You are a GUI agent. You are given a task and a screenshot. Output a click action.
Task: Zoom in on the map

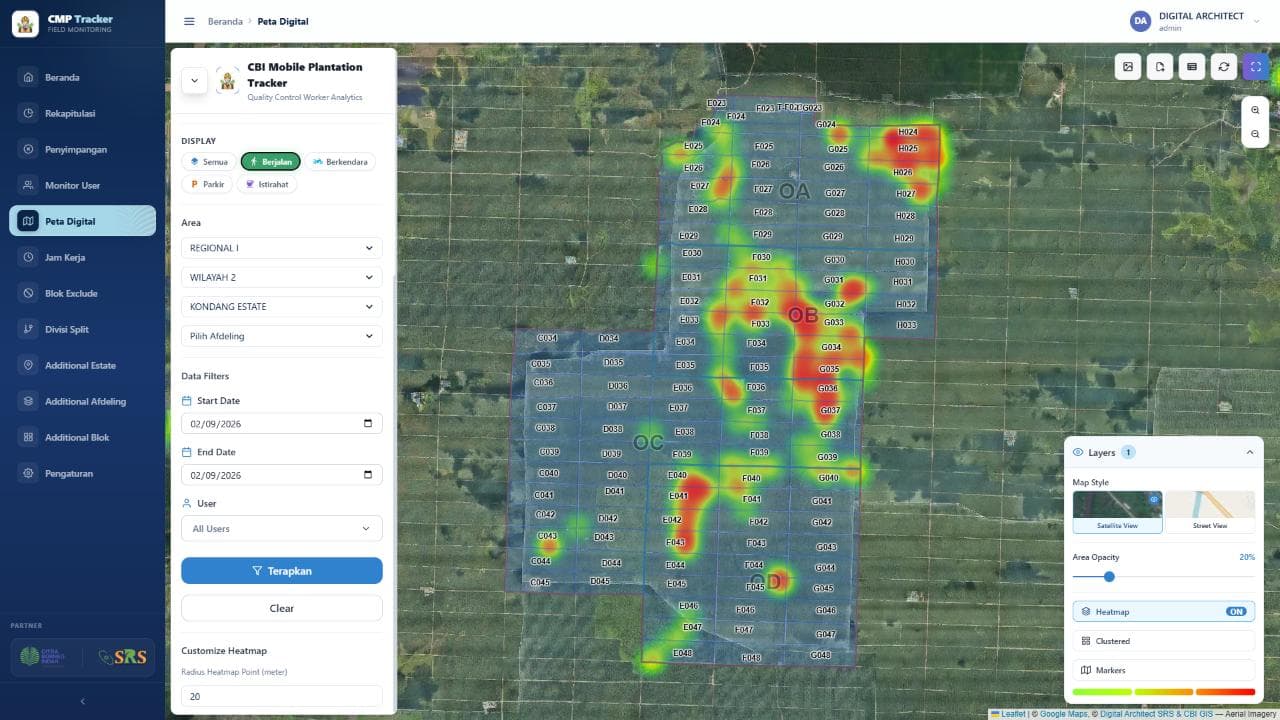point(1255,110)
